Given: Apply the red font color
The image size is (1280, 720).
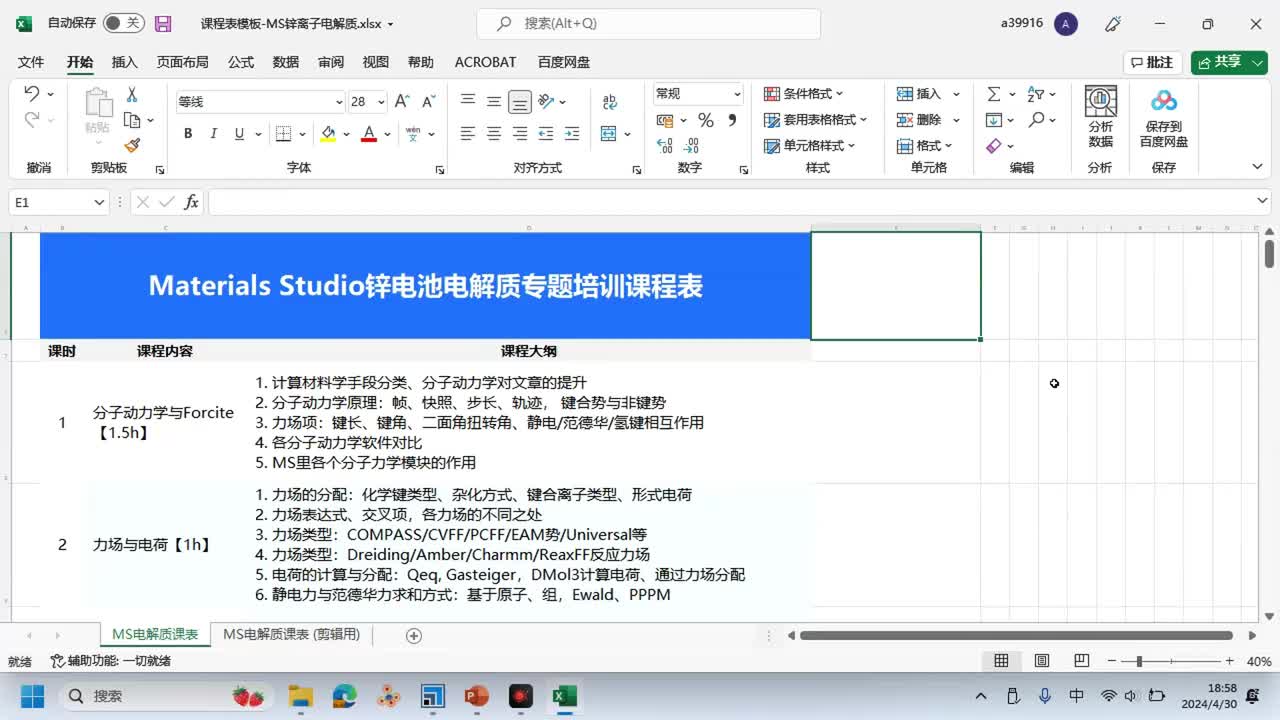Looking at the screenshot, I should (x=369, y=134).
